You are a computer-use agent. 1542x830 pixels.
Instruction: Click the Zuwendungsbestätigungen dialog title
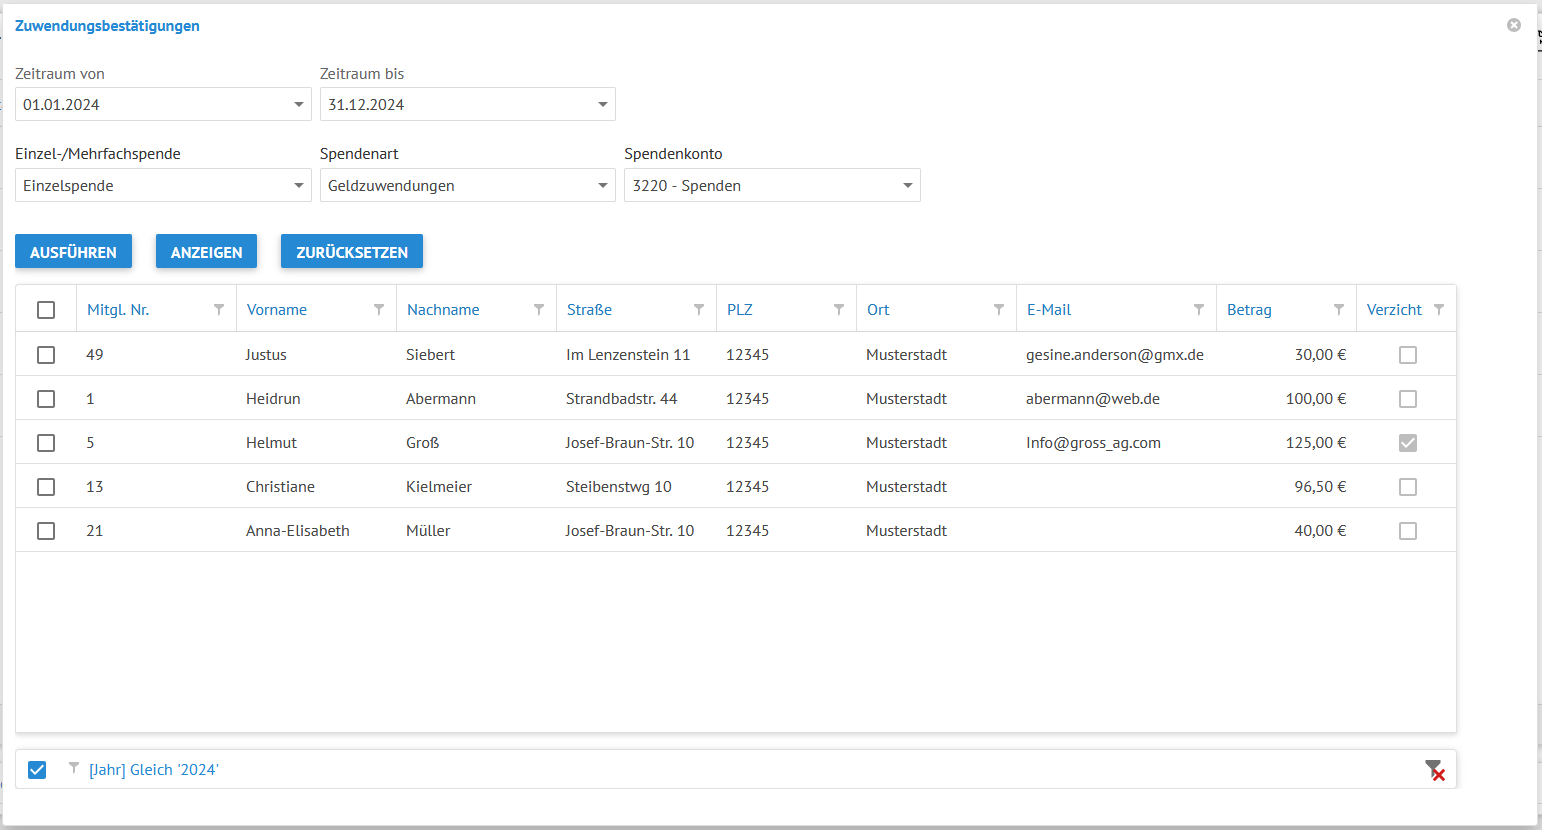coord(107,26)
